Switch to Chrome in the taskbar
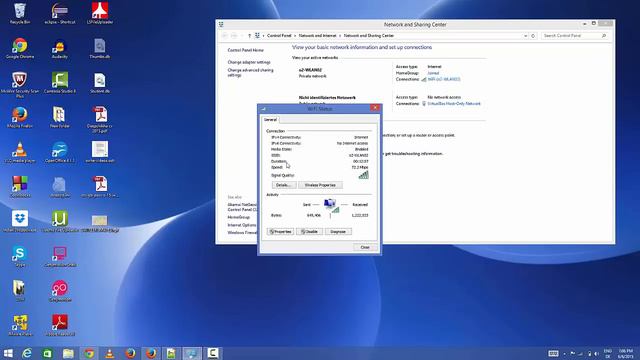Screen dimensions: 640x360 pyautogui.click(x=89, y=353)
